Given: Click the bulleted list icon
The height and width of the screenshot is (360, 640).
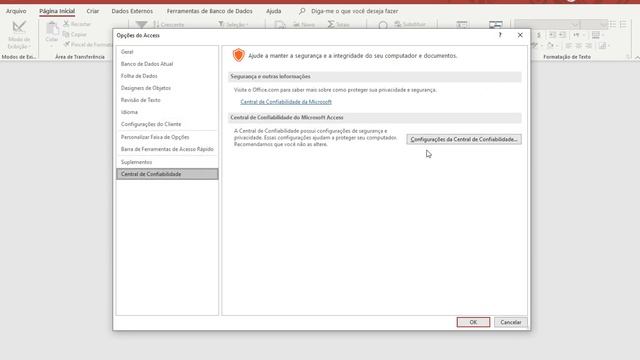Looking at the screenshot, I should pyautogui.click(x=613, y=24).
